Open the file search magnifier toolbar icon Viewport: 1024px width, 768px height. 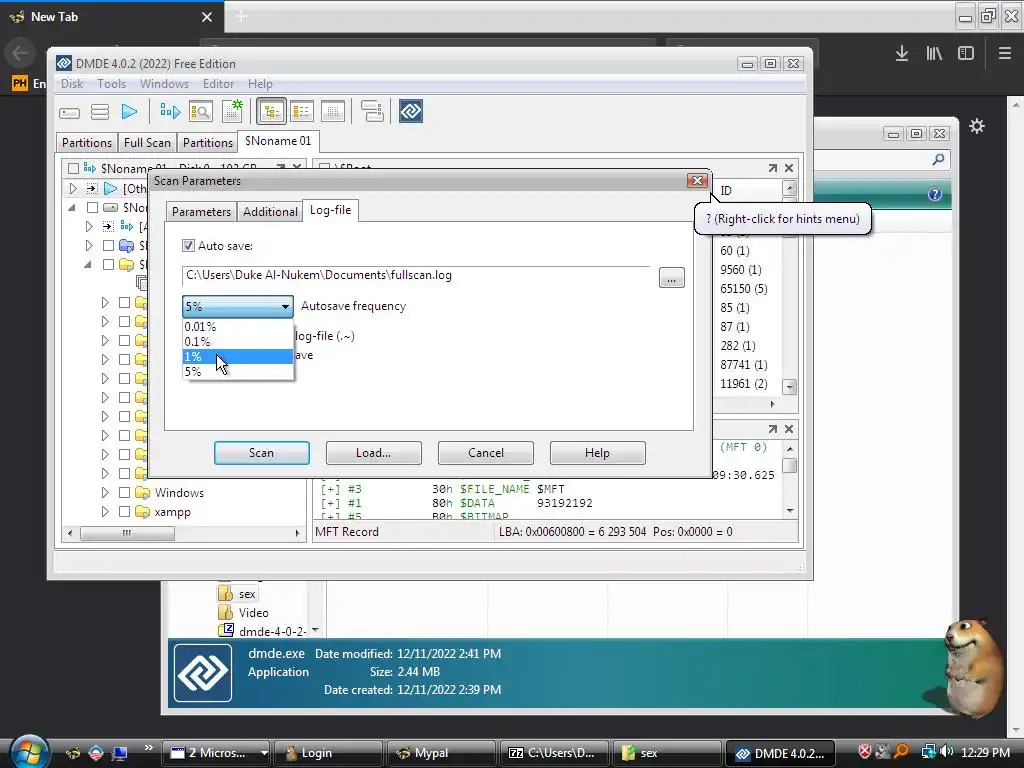200,112
